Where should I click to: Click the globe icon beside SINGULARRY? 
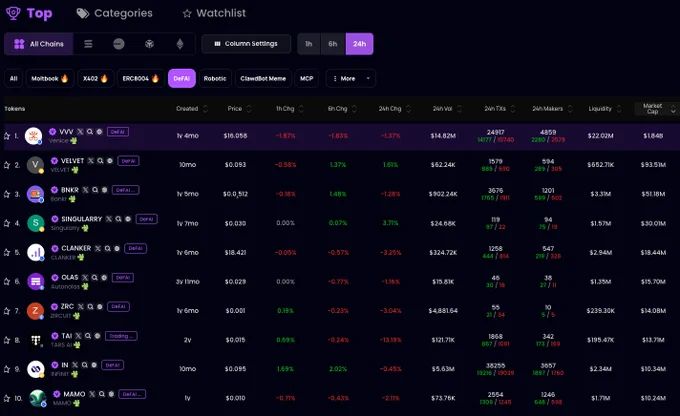[128, 219]
